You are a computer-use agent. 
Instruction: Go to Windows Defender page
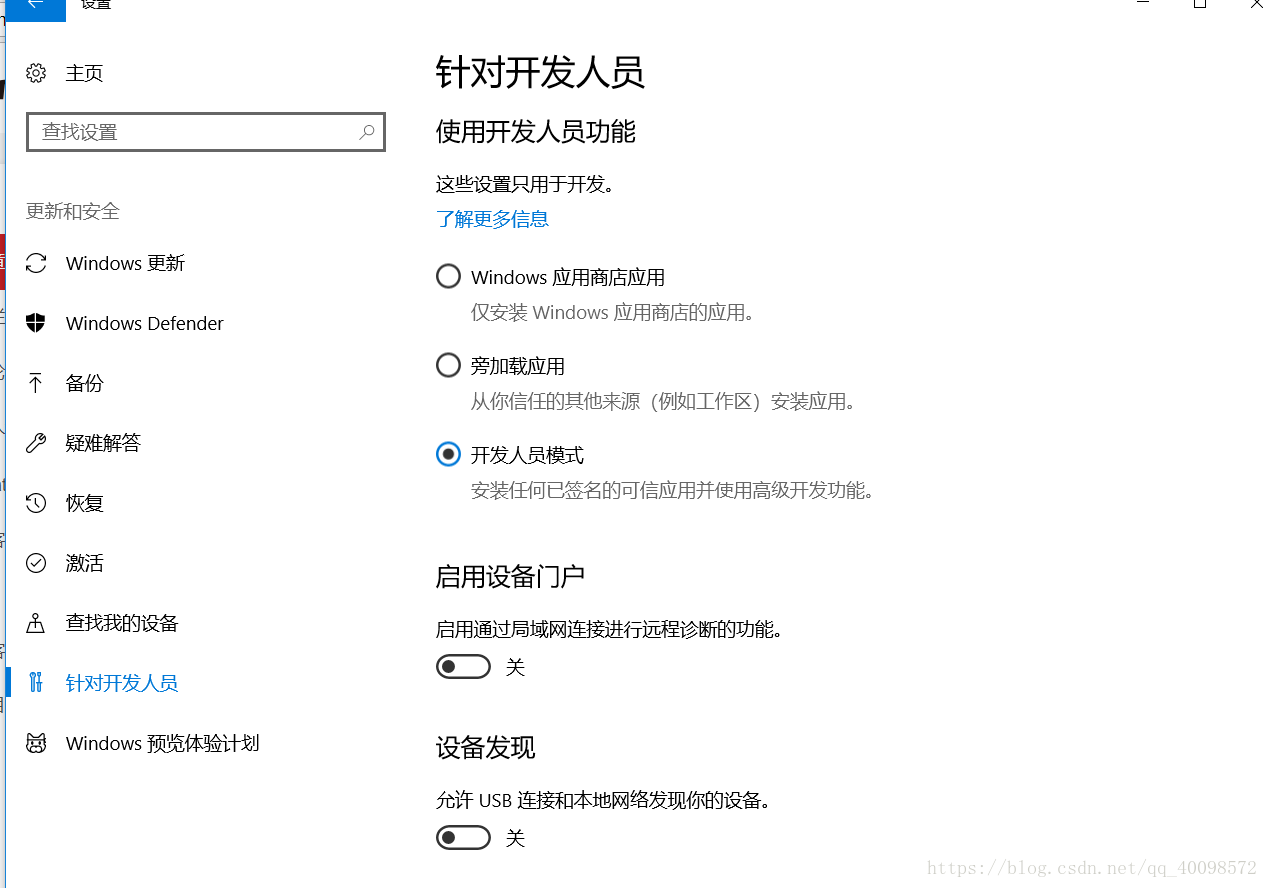click(x=145, y=323)
